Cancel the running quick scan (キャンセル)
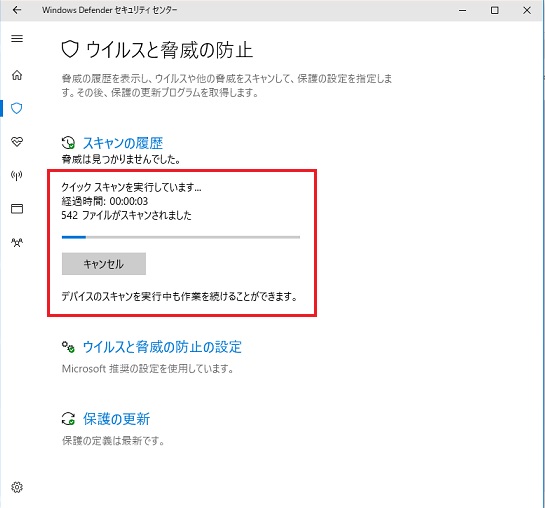 tap(104, 264)
